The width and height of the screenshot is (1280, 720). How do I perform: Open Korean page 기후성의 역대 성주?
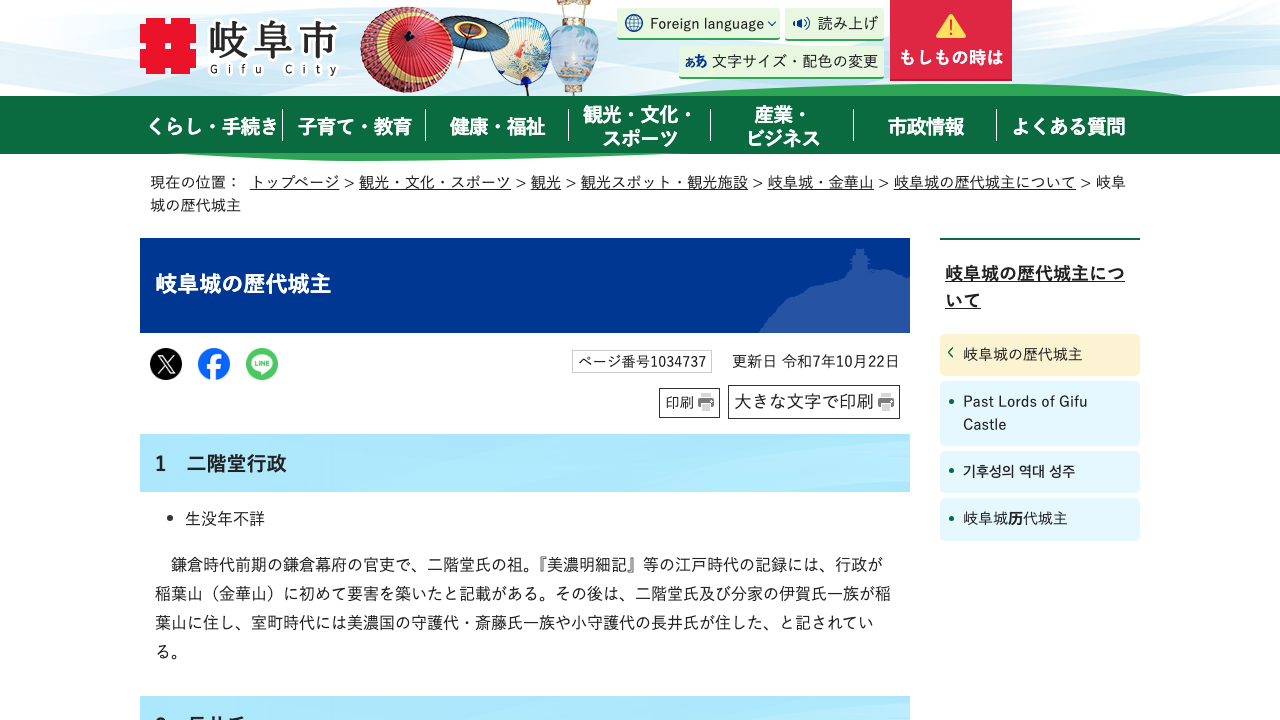click(1040, 472)
